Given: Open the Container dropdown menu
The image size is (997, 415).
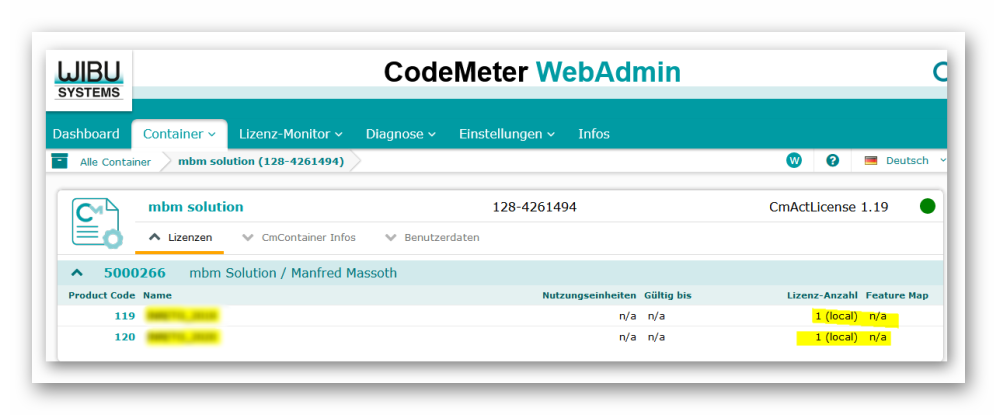Looking at the screenshot, I should pyautogui.click(x=179, y=134).
